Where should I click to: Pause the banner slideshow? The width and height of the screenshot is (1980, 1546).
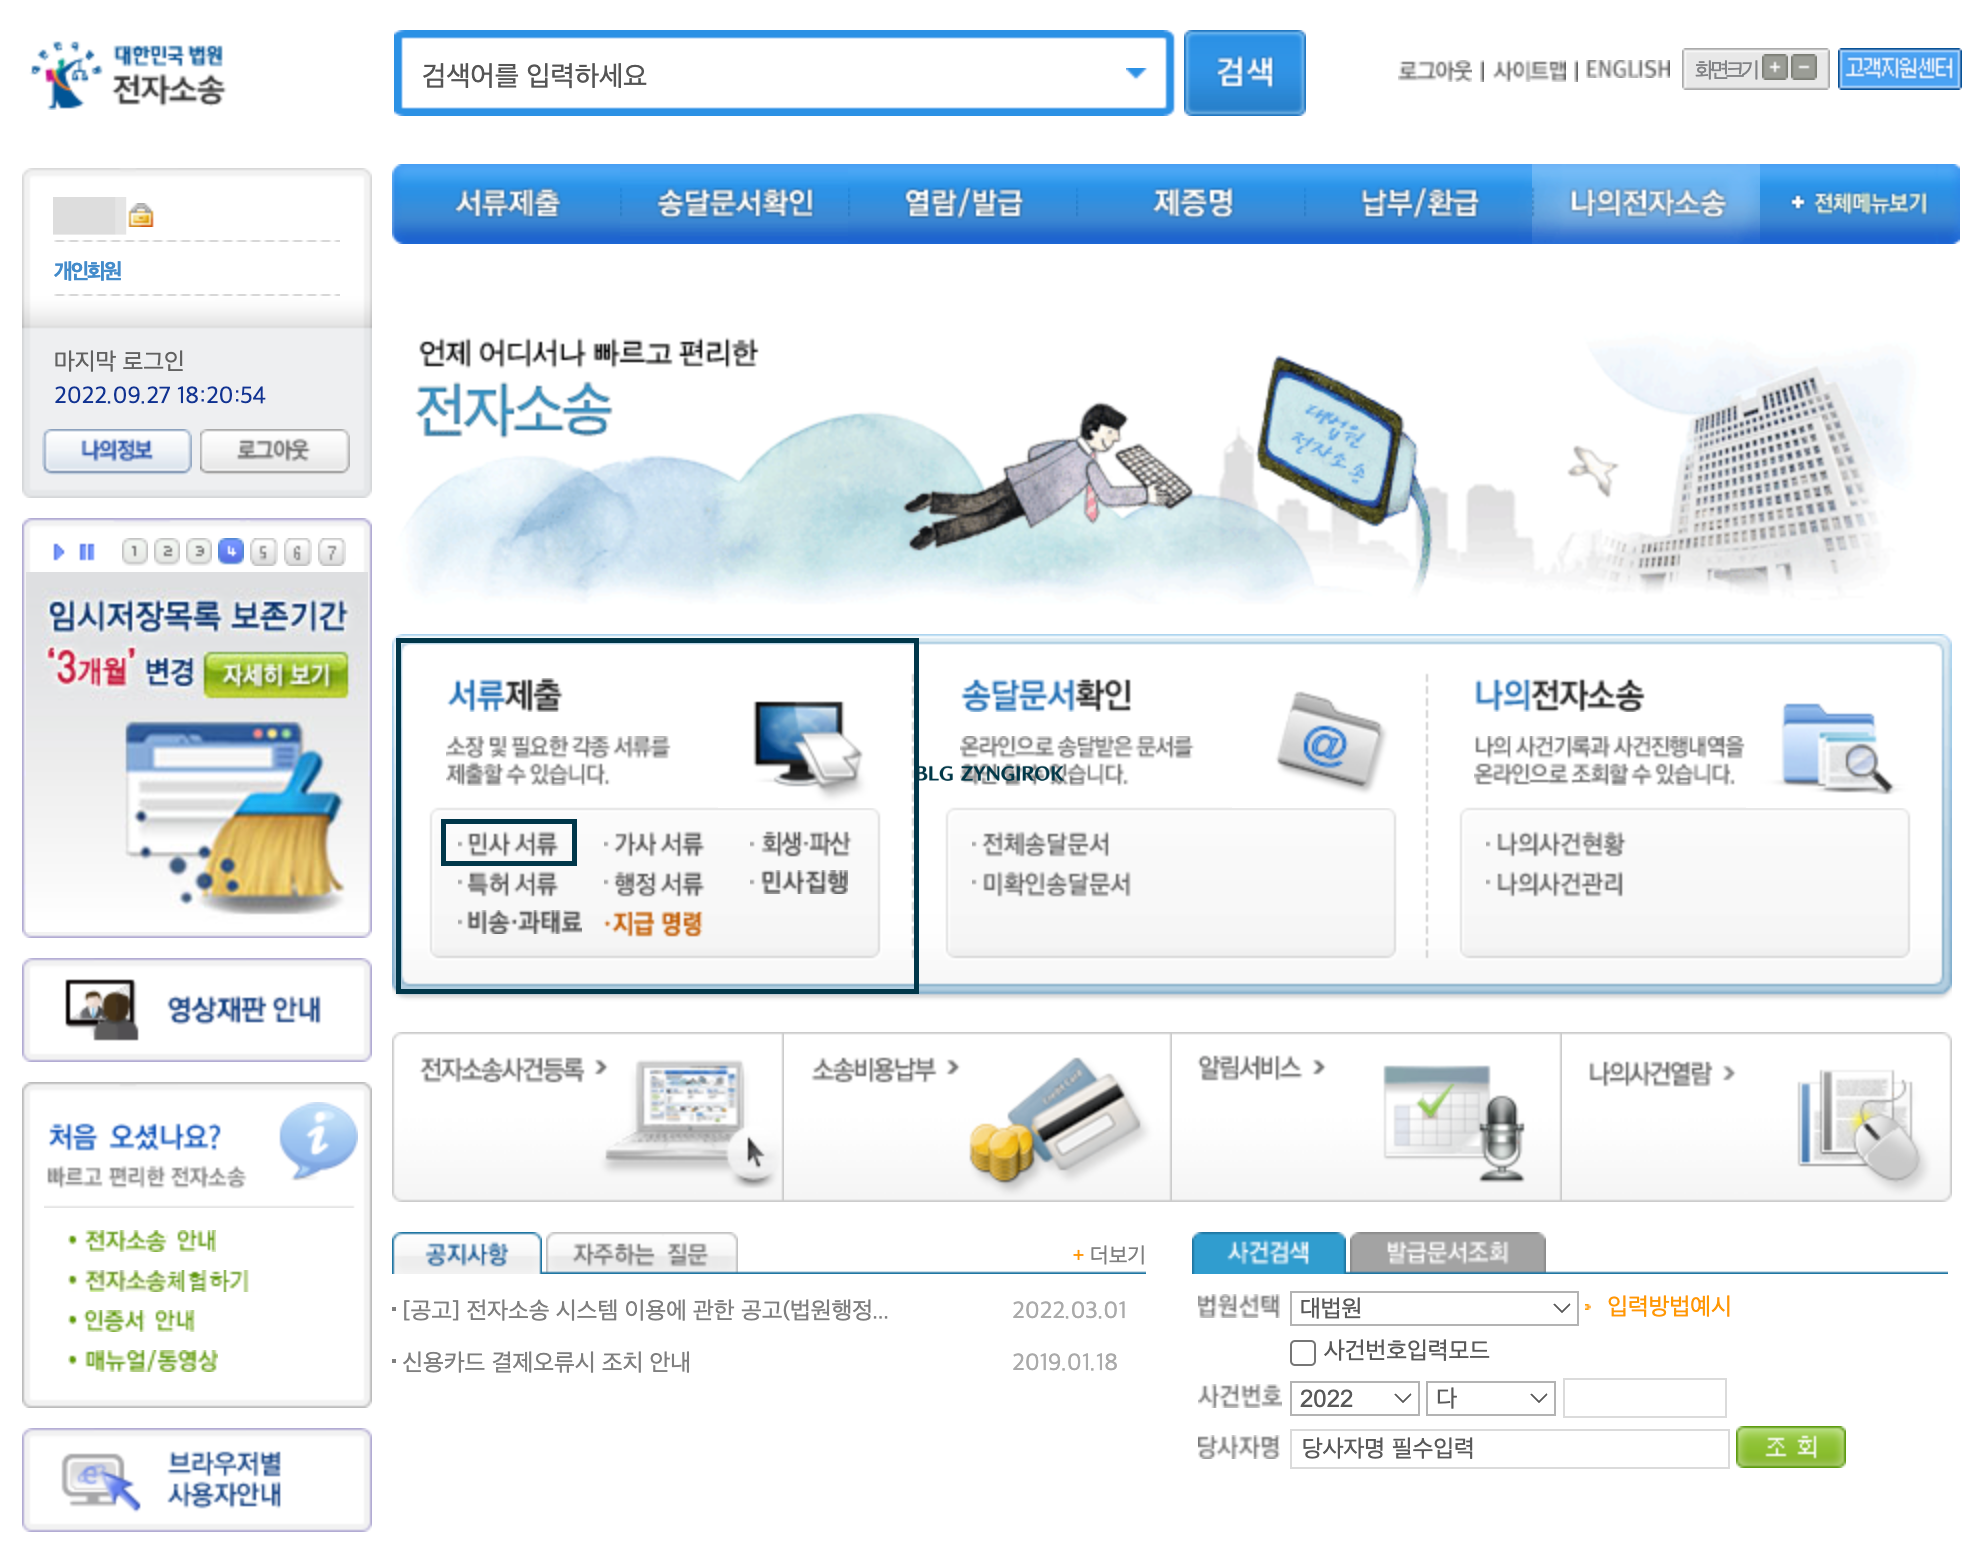pos(86,551)
